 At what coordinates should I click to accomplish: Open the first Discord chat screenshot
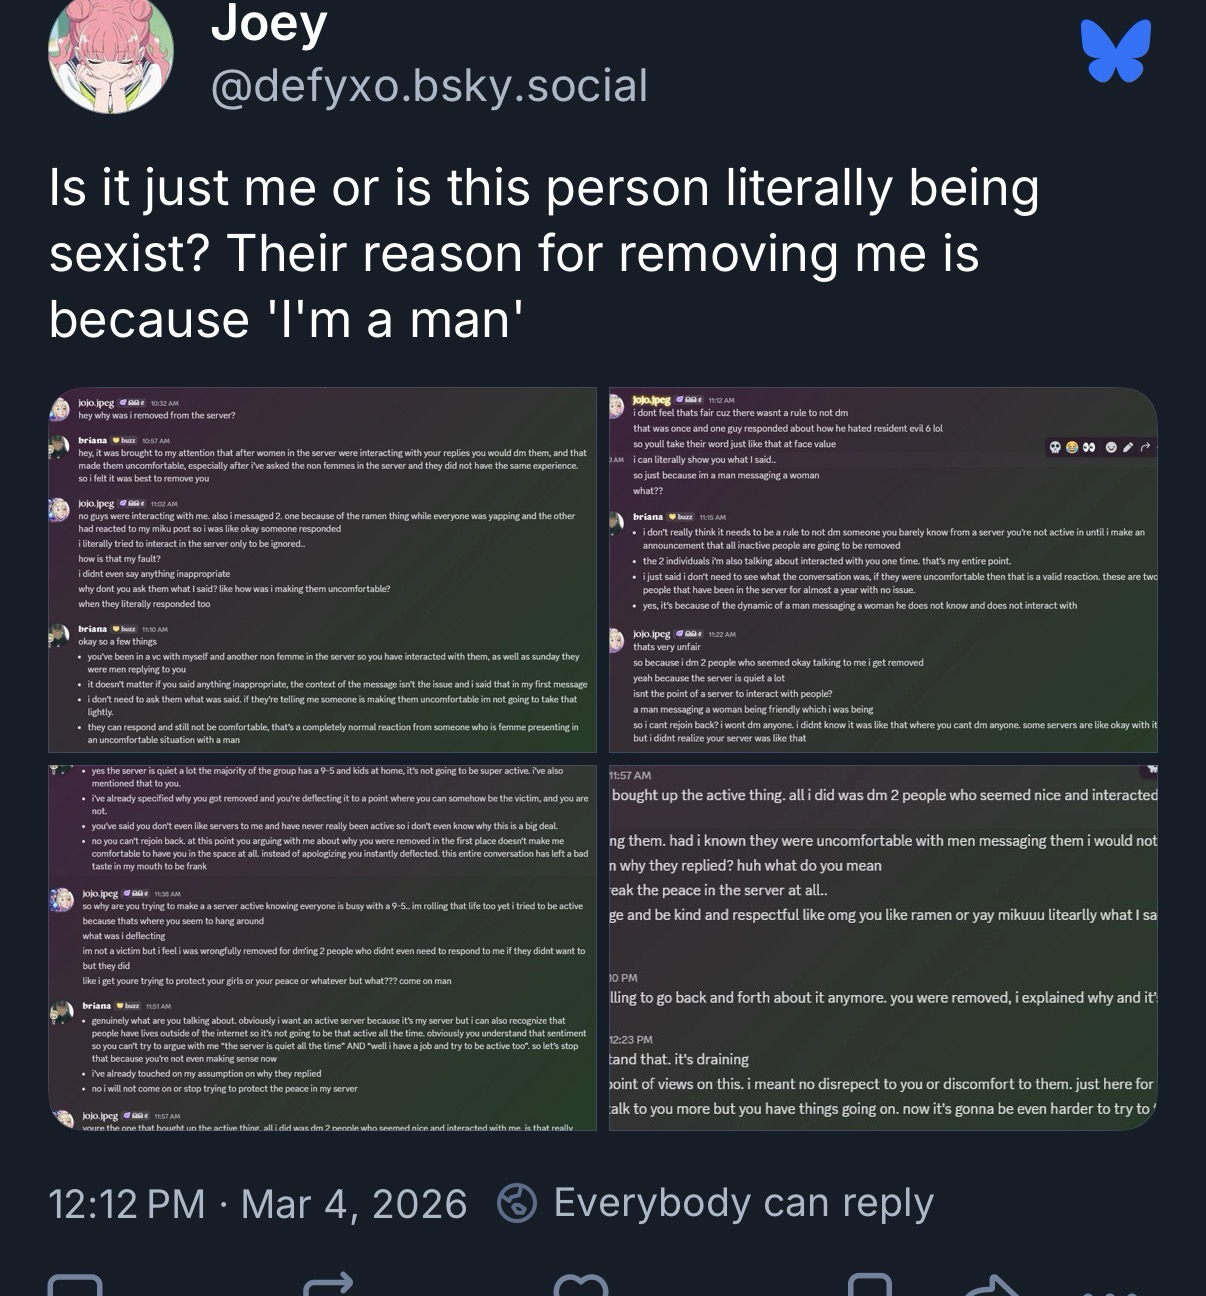pos(322,570)
